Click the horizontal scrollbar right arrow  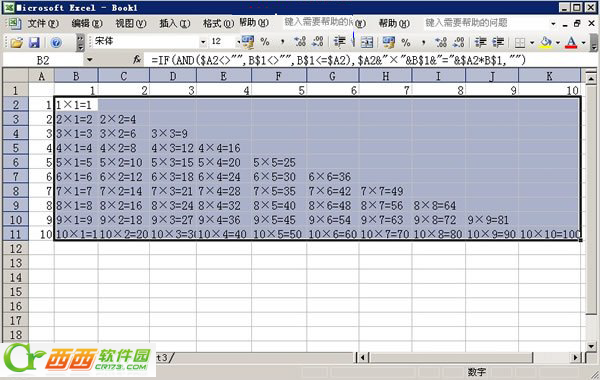[576, 357]
